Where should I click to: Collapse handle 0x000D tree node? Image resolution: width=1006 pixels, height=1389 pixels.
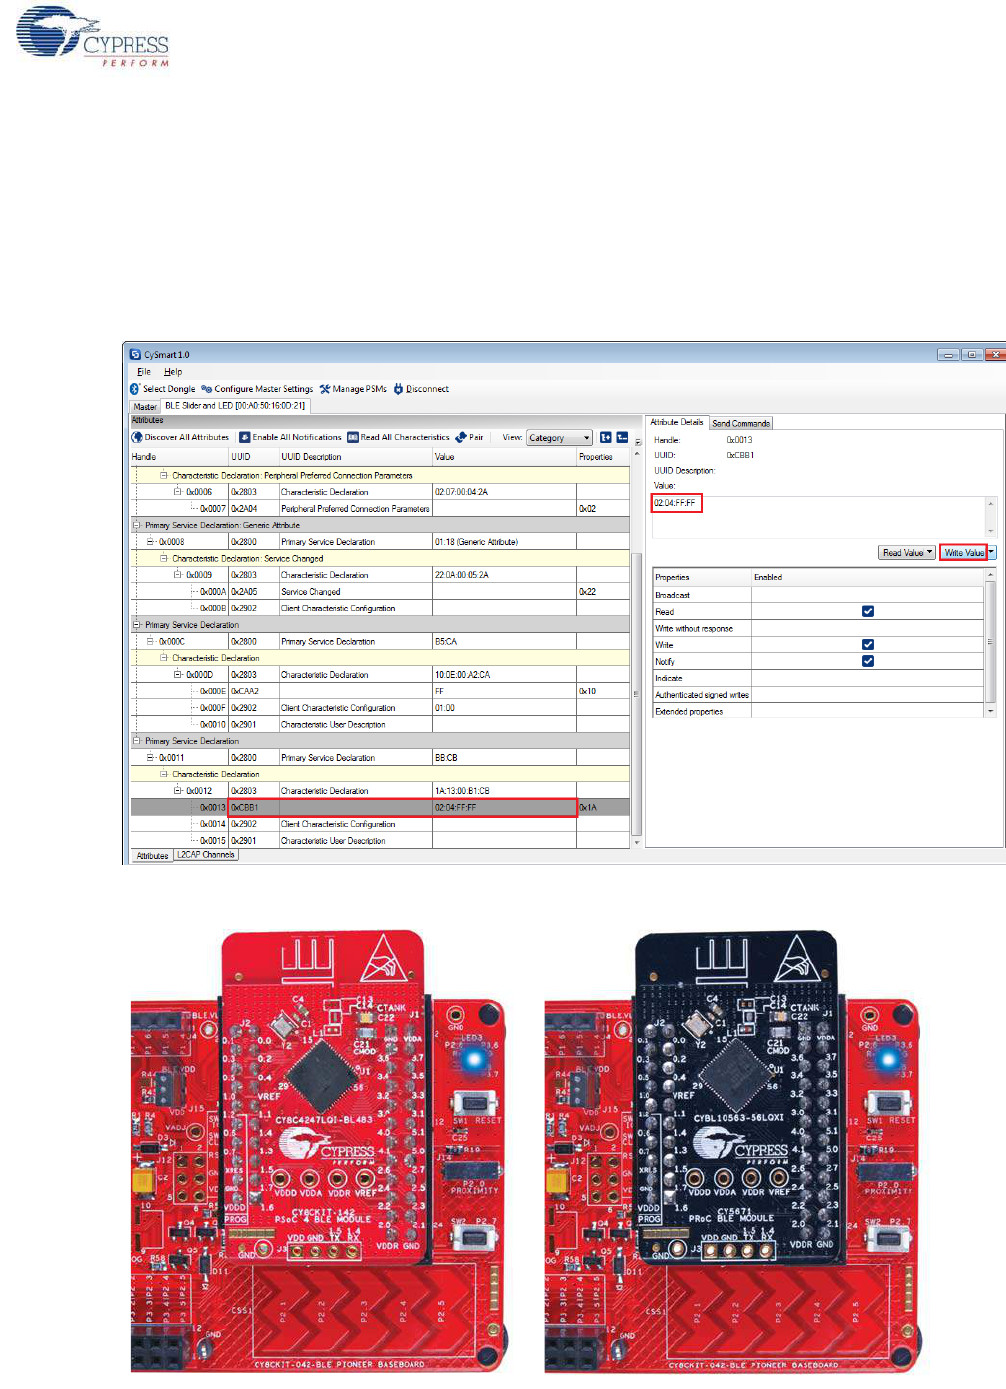(x=178, y=675)
